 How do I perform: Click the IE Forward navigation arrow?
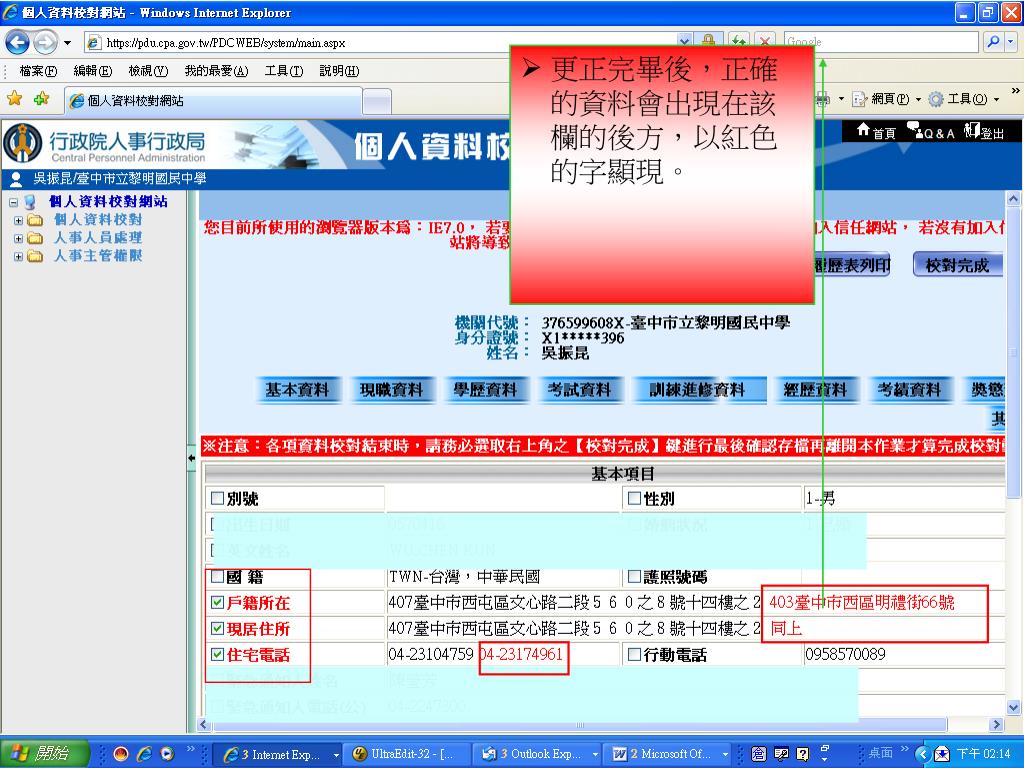45,43
